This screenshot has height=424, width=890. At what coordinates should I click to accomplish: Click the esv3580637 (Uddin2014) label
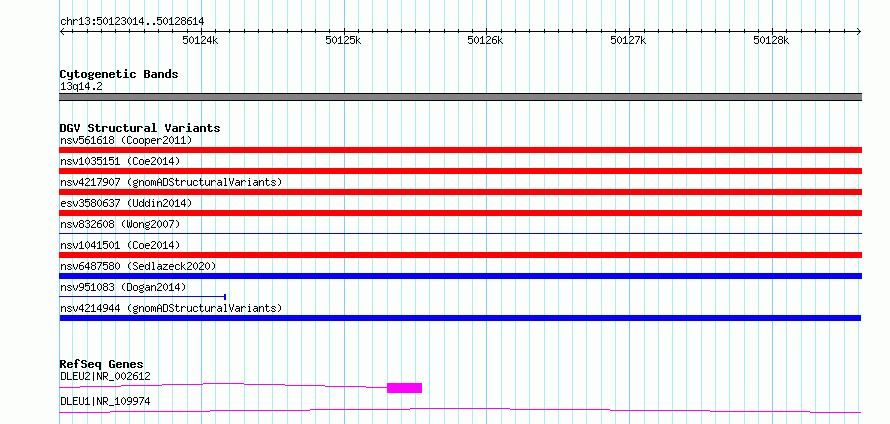[126, 203]
